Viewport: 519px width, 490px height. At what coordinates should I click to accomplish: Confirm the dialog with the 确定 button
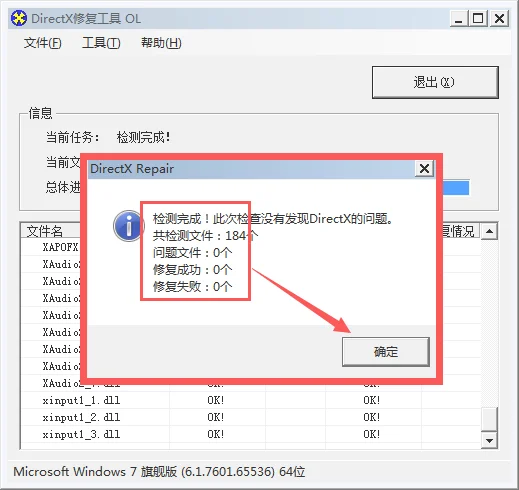click(x=386, y=352)
